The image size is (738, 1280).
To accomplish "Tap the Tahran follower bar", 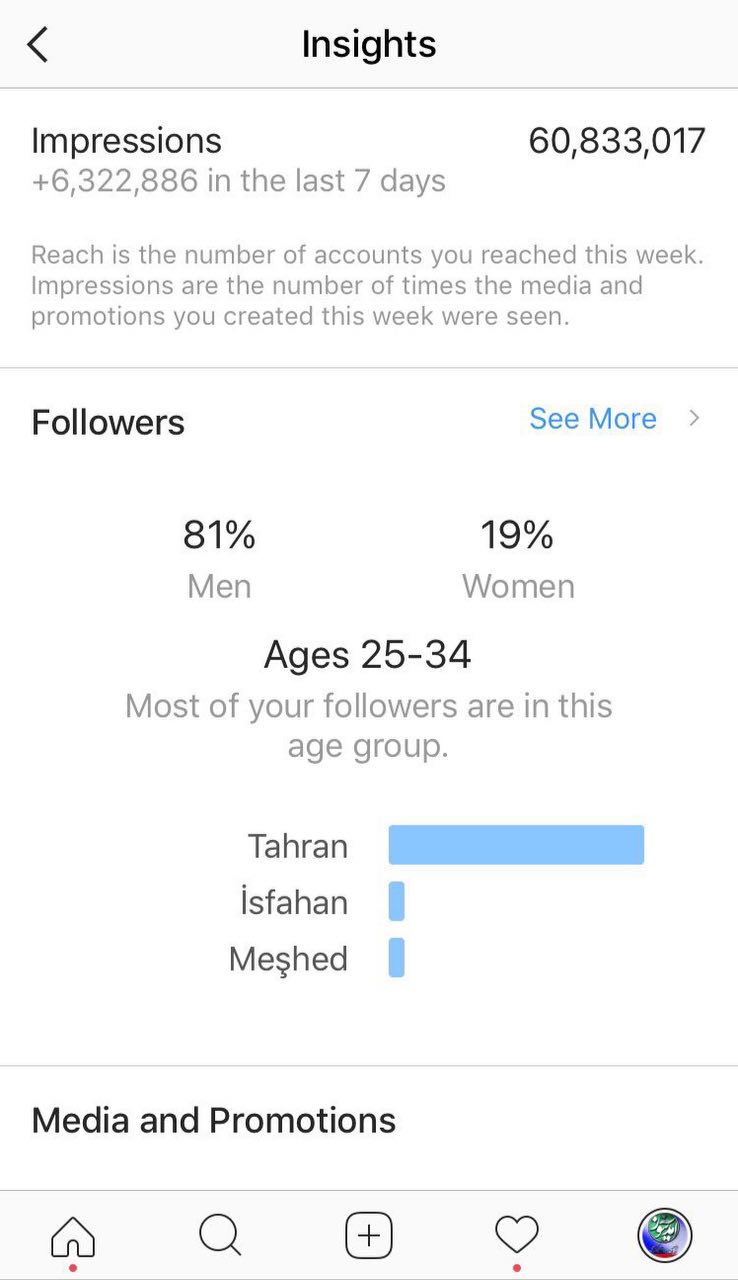I will [516, 845].
